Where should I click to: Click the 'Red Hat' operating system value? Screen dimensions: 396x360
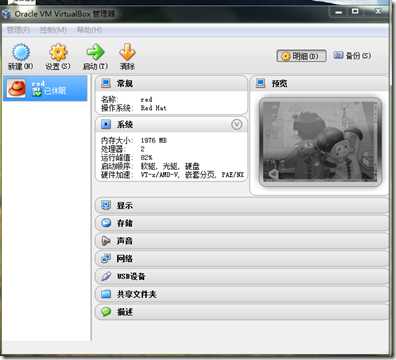(x=153, y=108)
